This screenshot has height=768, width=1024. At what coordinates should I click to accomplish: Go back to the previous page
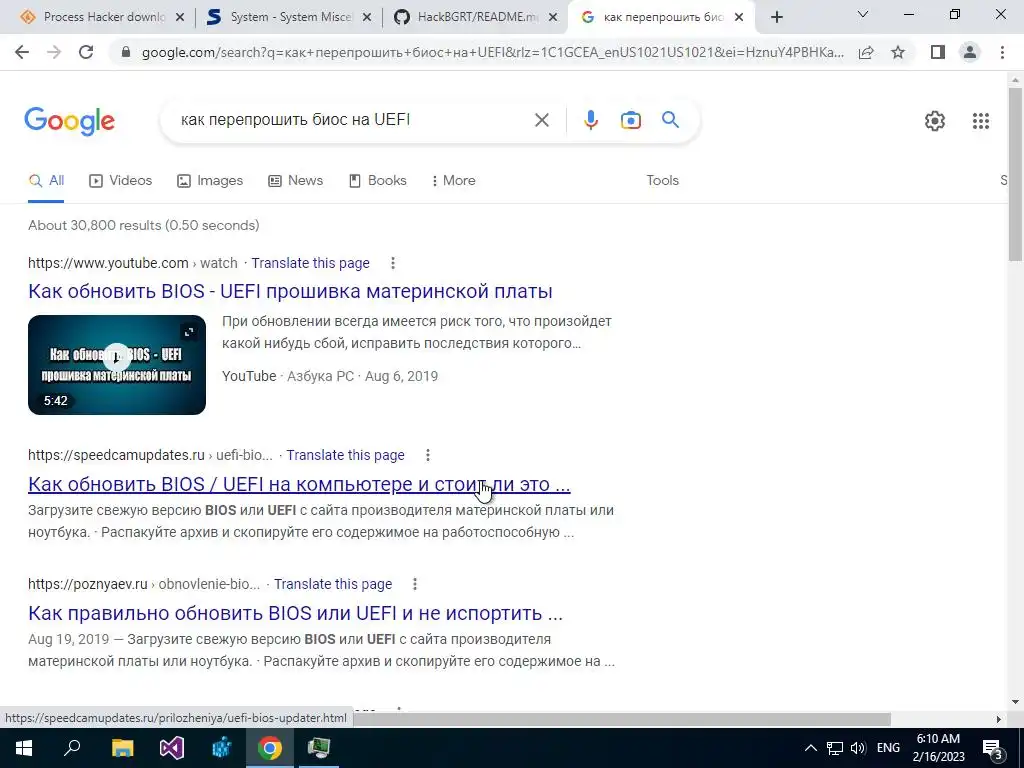point(22,52)
